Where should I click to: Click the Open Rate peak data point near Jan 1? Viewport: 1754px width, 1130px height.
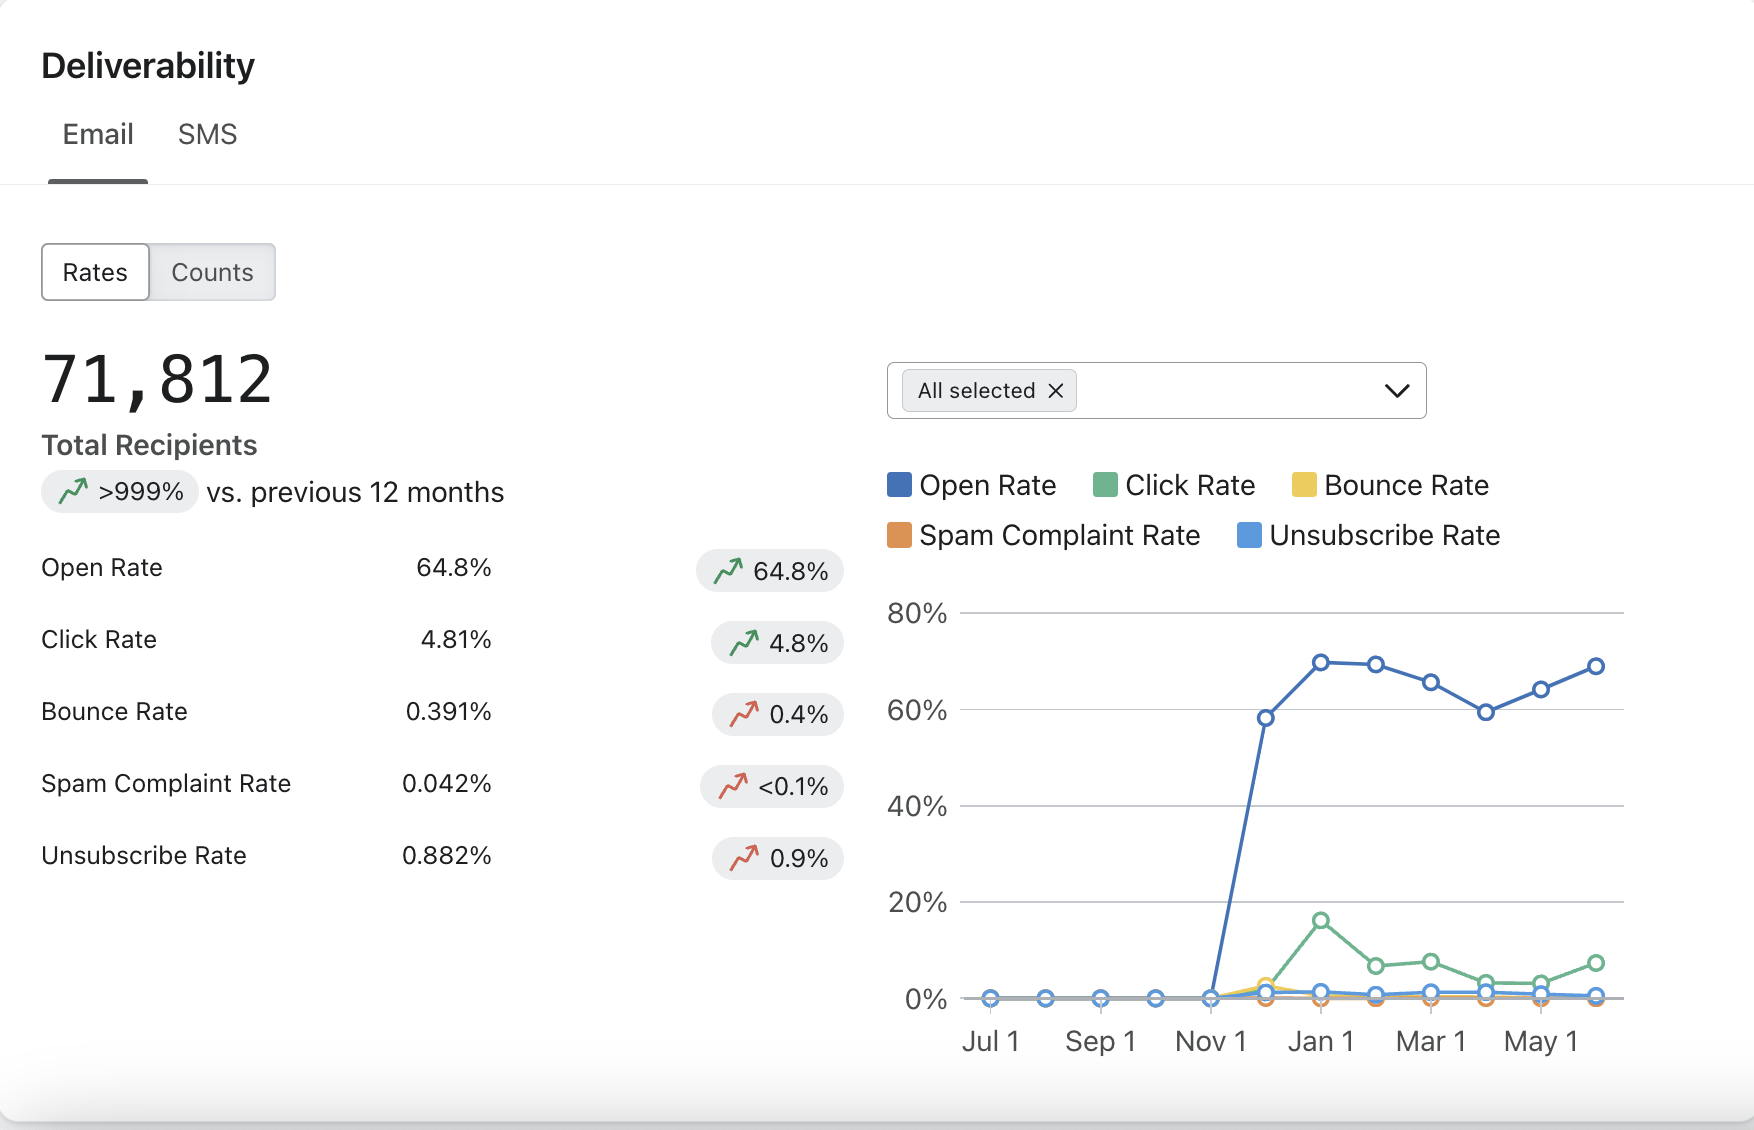[x=1321, y=662]
